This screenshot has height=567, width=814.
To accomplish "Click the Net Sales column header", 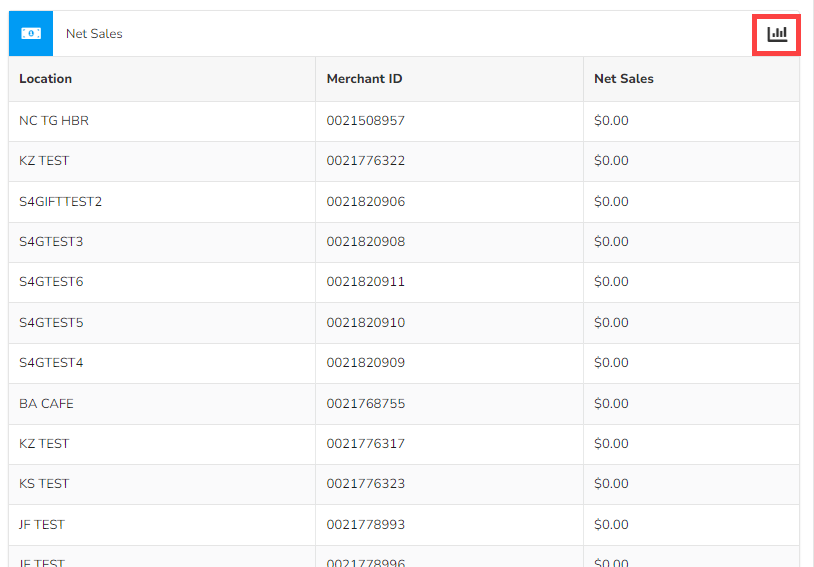I will point(623,79).
